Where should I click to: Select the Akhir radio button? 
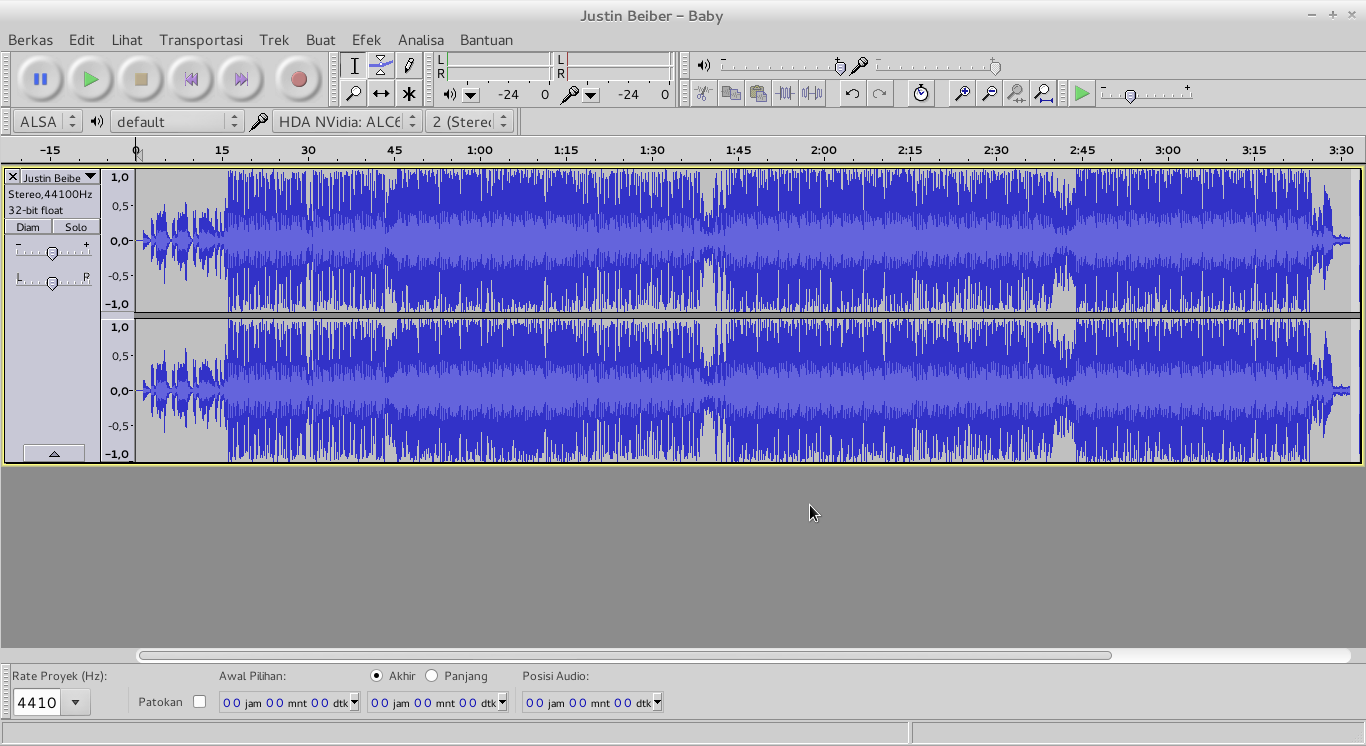pos(376,676)
